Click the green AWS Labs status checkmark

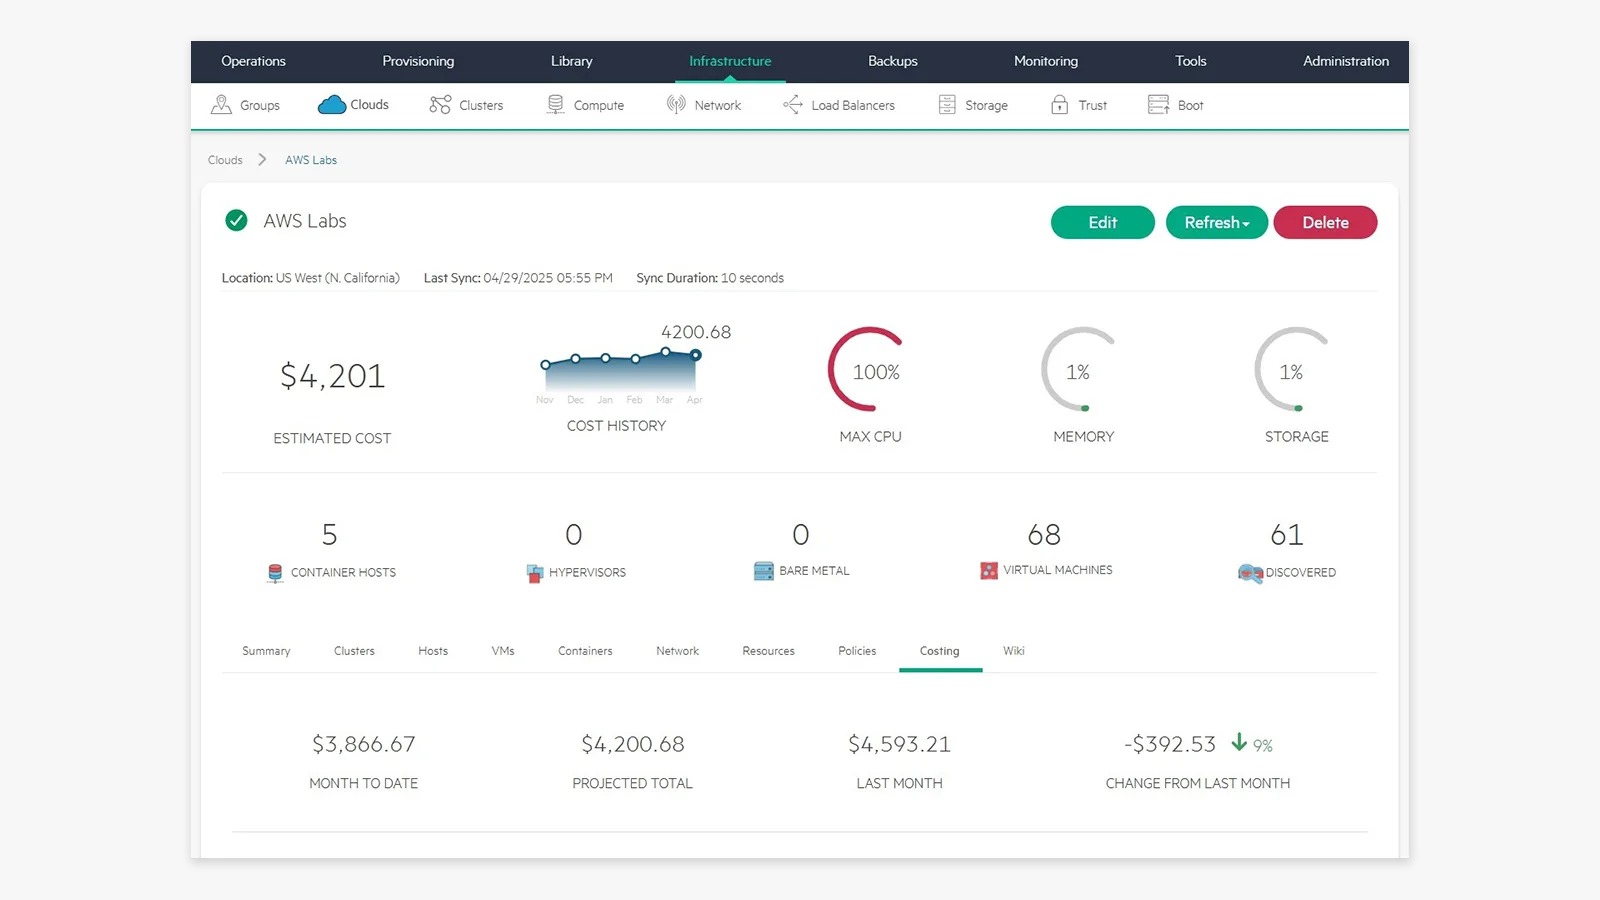click(x=236, y=220)
